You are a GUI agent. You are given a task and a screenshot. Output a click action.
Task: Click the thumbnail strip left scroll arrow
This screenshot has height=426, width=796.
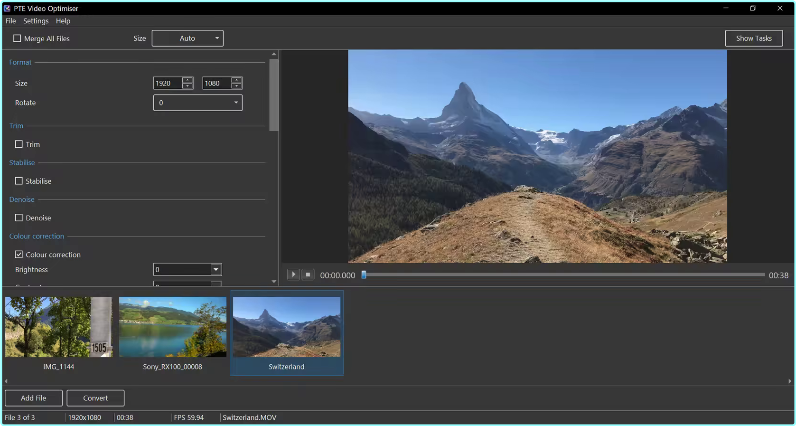pyautogui.click(x=6, y=381)
